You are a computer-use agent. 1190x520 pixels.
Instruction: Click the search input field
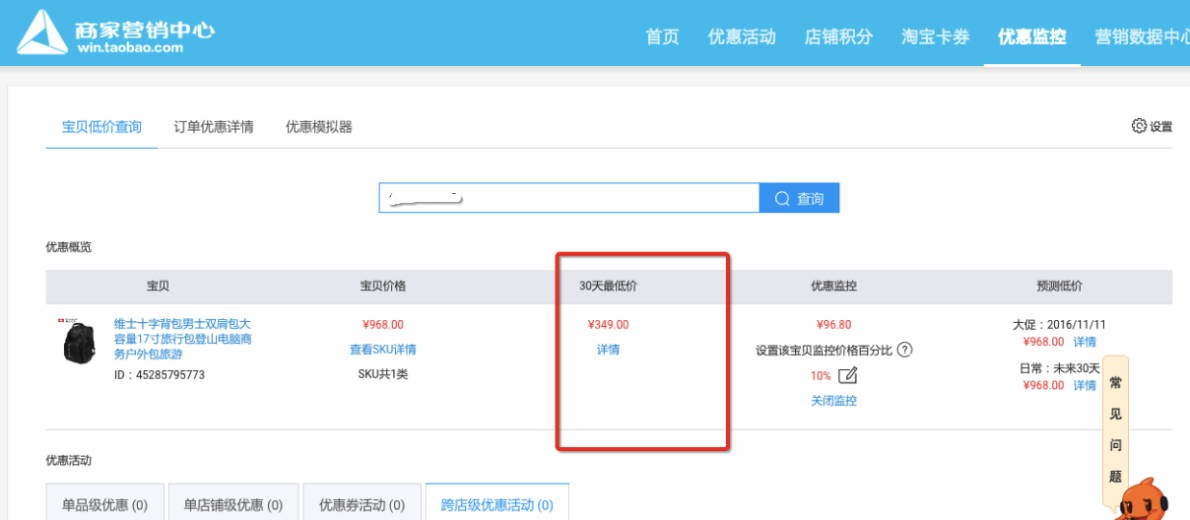point(569,198)
